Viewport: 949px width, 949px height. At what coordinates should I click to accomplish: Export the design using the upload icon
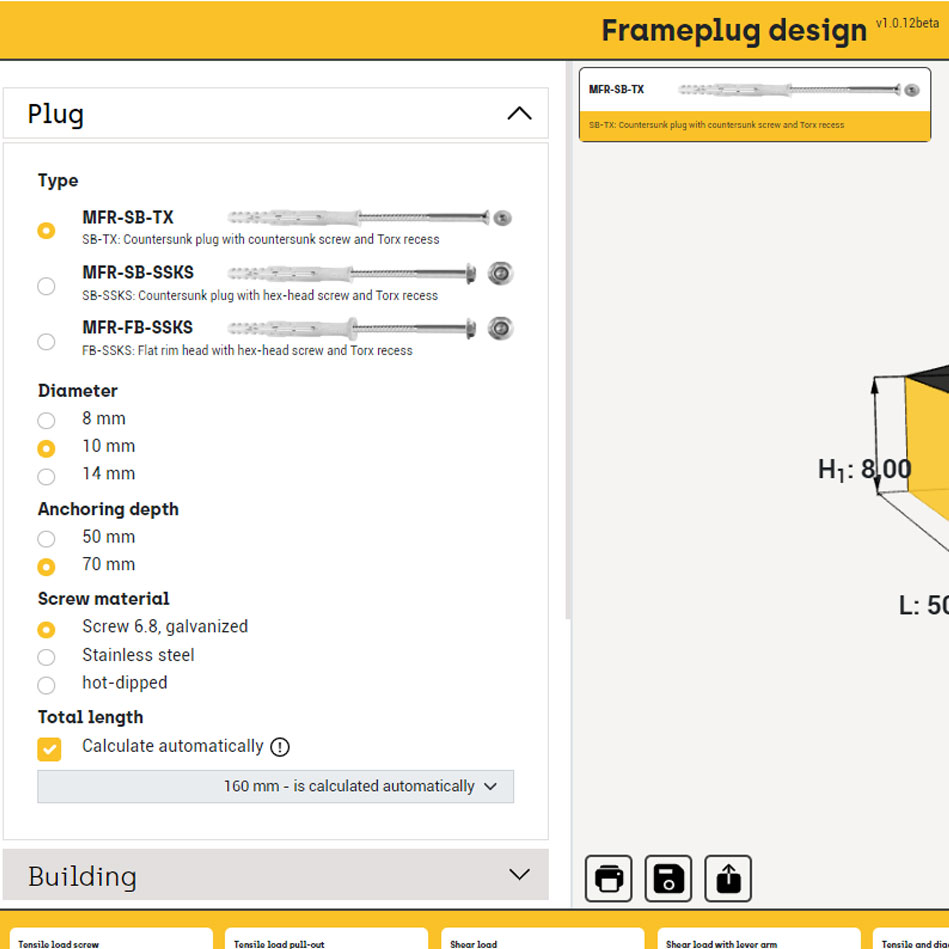coord(728,878)
